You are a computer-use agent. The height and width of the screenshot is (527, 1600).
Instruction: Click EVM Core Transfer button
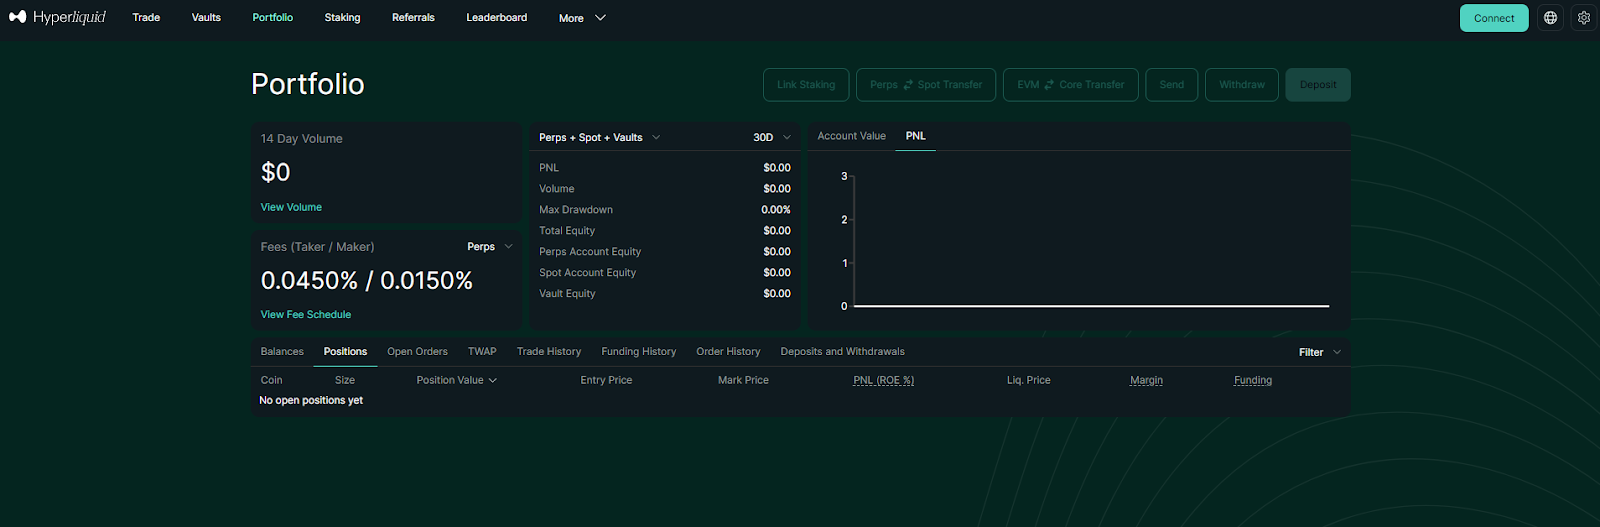[1071, 85]
